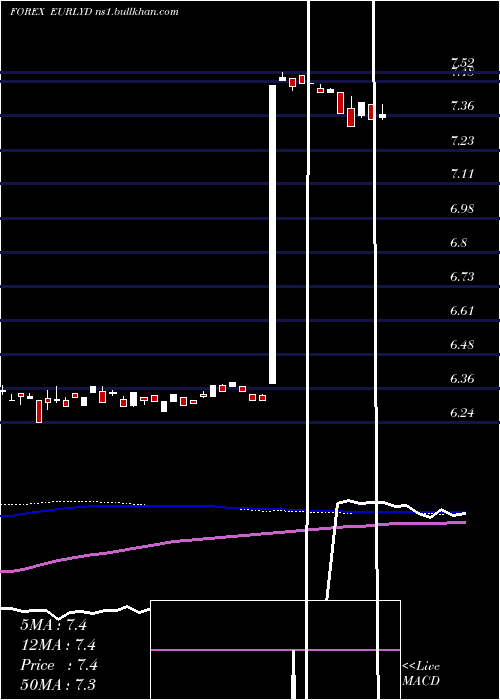Click the 6.73 price axis label
Screen dimensions: 500x700
(462, 276)
